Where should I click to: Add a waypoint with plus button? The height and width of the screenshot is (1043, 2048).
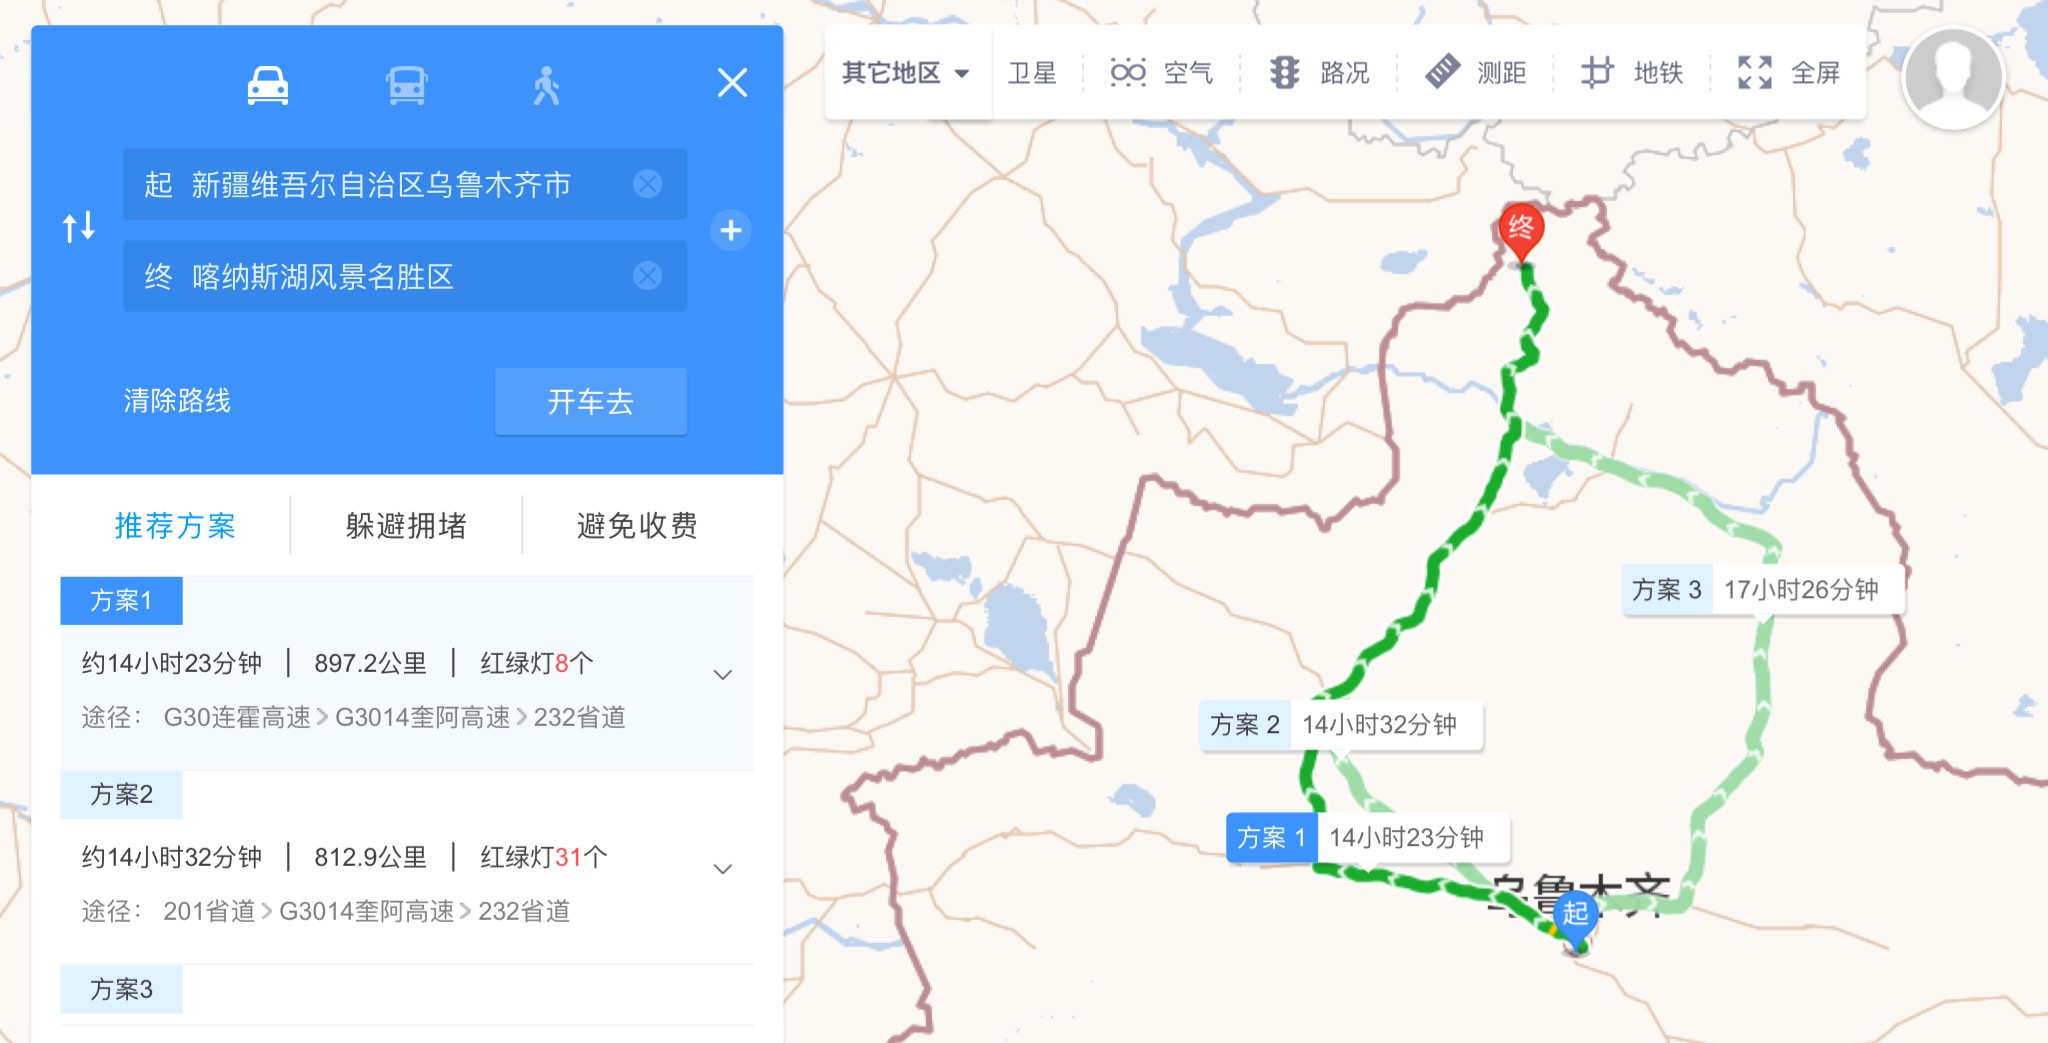click(731, 230)
